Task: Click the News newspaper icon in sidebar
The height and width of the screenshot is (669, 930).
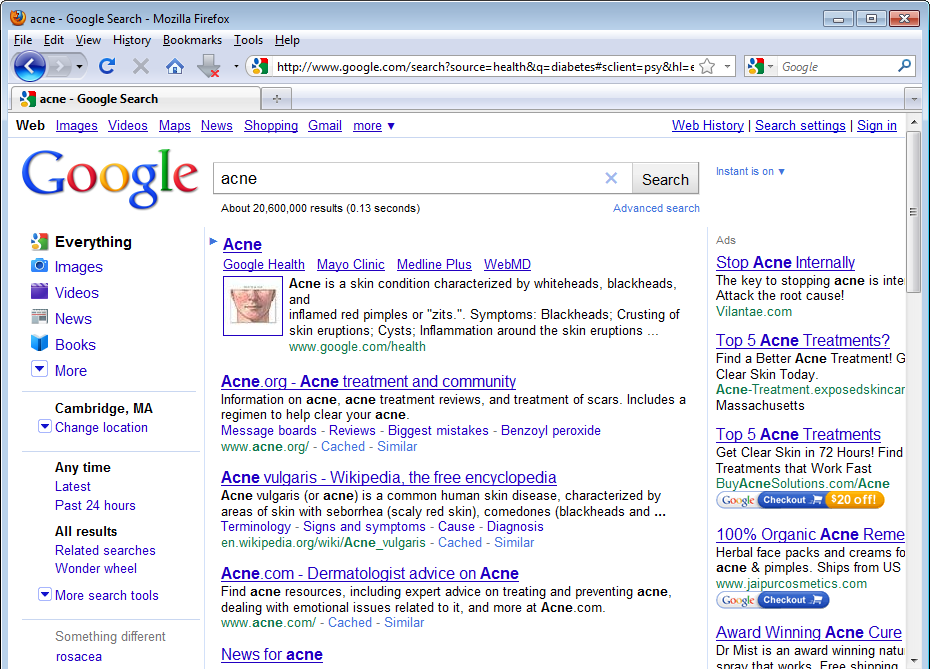Action: coord(39,317)
